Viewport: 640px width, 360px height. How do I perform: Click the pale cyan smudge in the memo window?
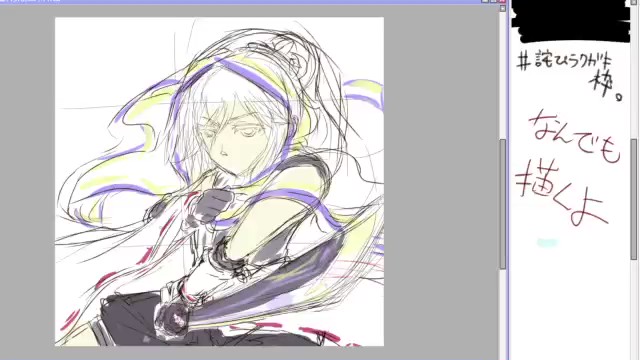(547, 243)
